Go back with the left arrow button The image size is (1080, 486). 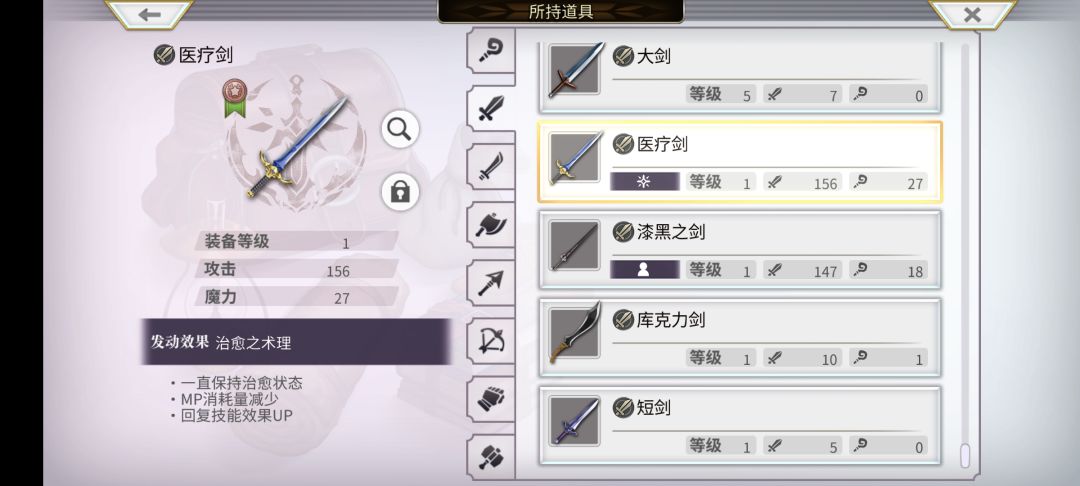click(149, 14)
